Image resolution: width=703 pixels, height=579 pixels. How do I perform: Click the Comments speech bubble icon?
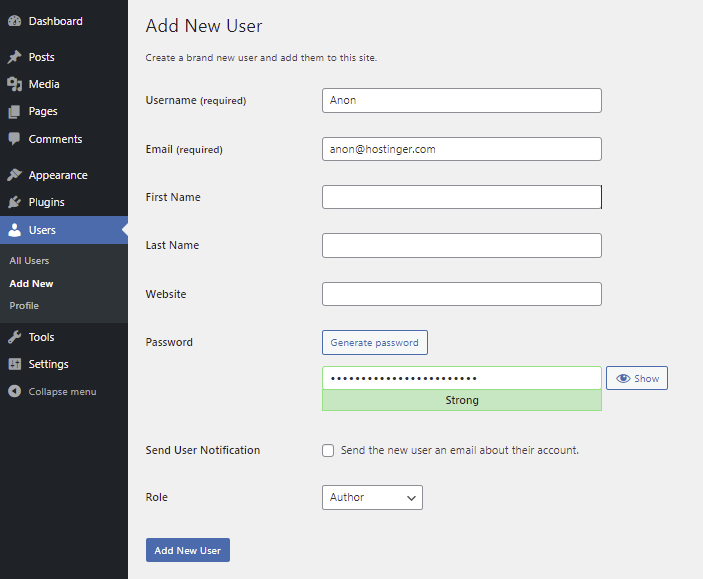tap(14, 139)
